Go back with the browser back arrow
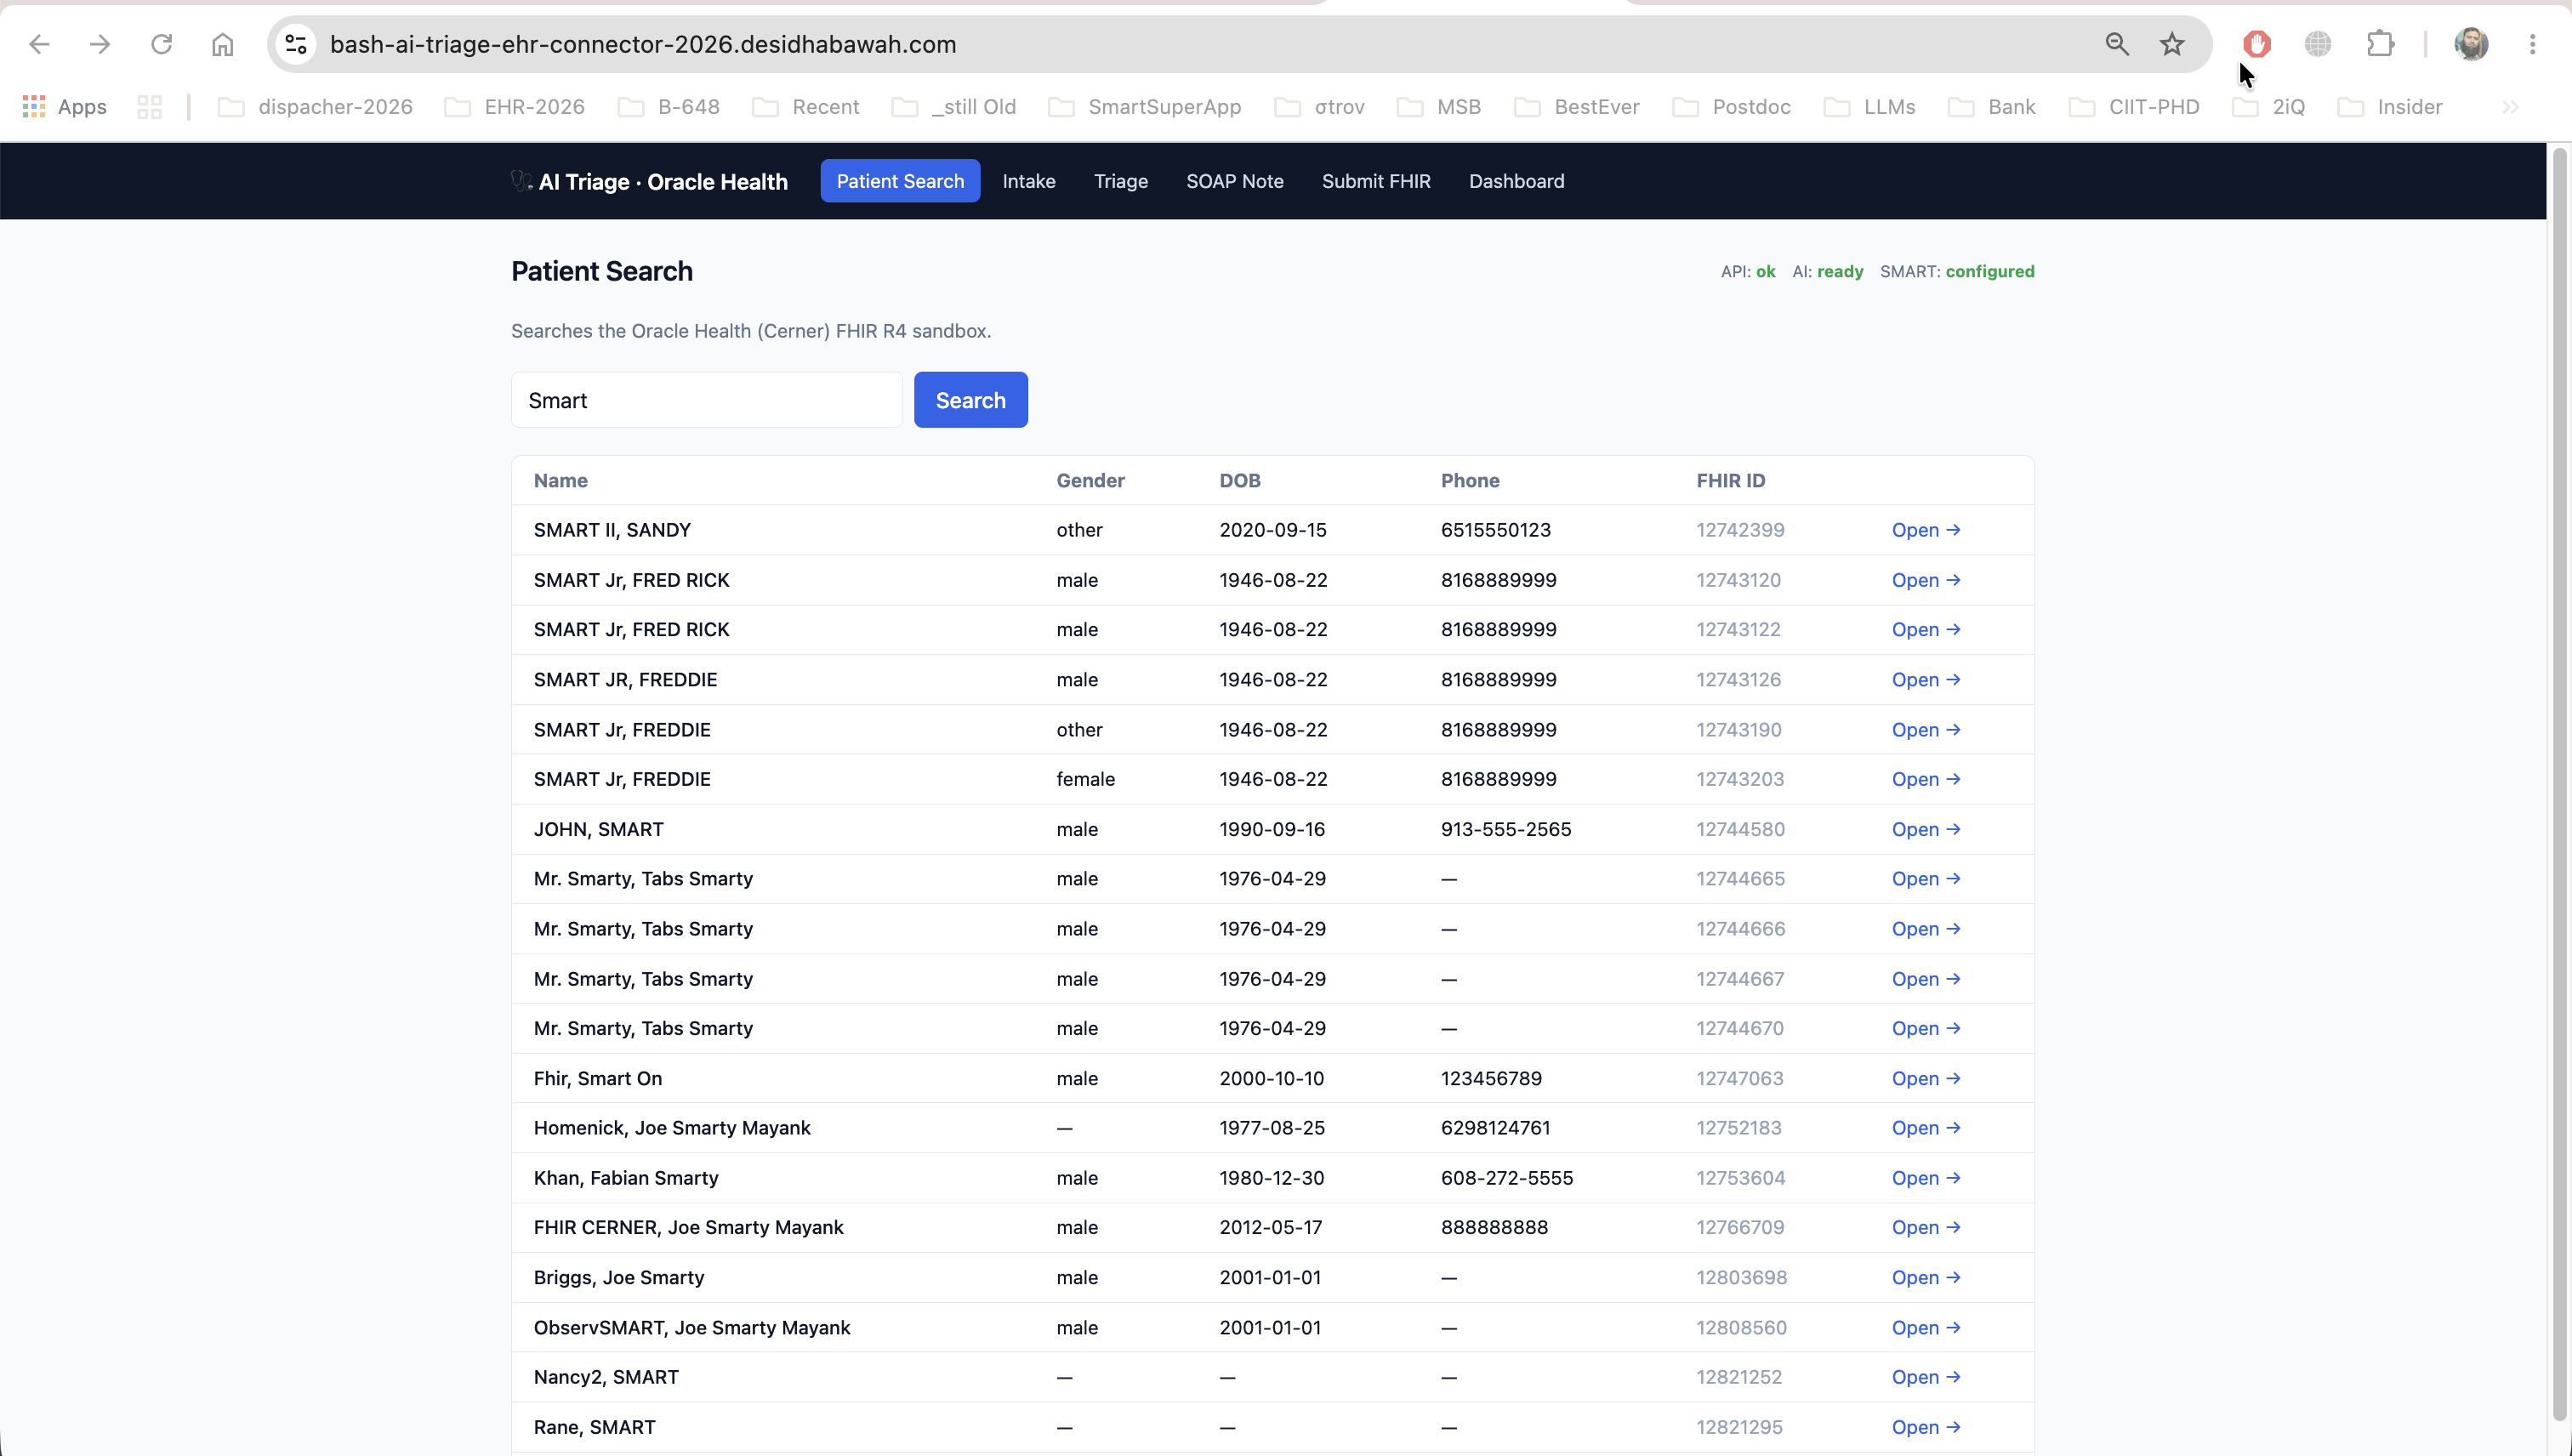 [39, 44]
